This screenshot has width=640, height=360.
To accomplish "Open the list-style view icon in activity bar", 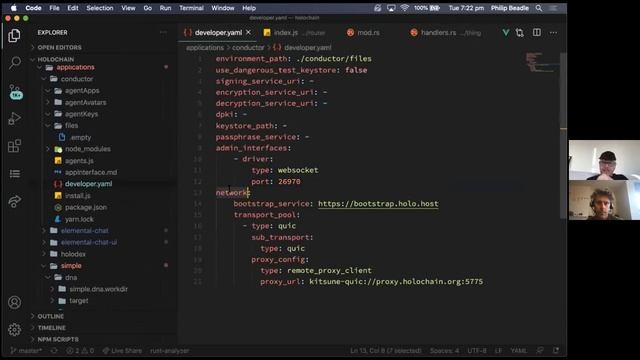I will tap(15, 174).
